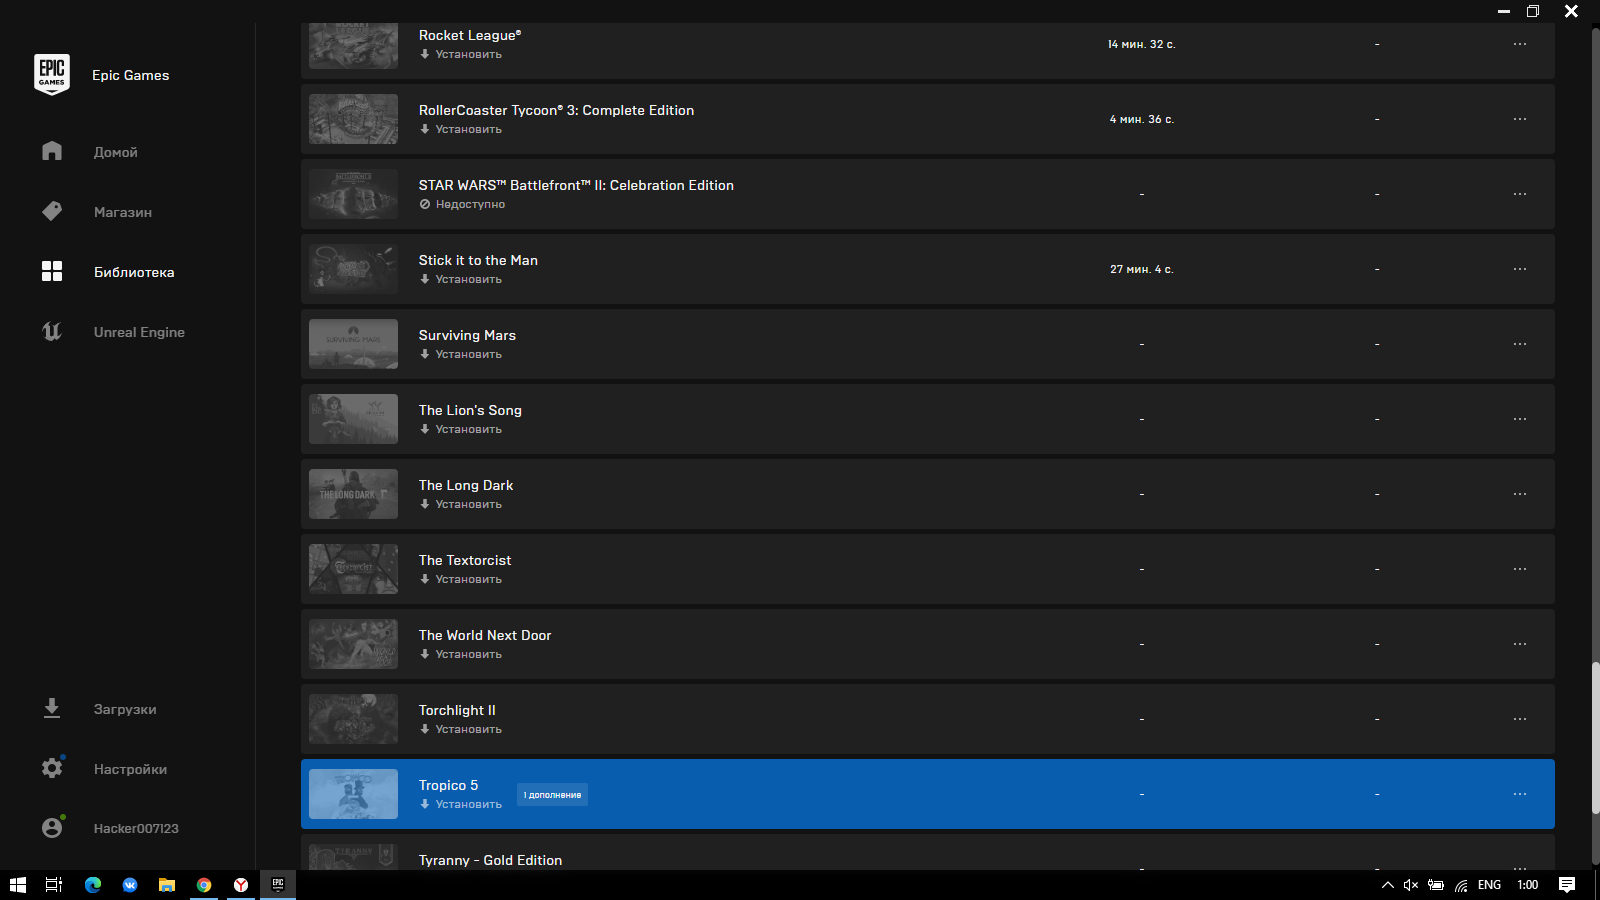The height and width of the screenshot is (900, 1600).
Task: Switch ENG input language indicator
Action: (x=1489, y=885)
